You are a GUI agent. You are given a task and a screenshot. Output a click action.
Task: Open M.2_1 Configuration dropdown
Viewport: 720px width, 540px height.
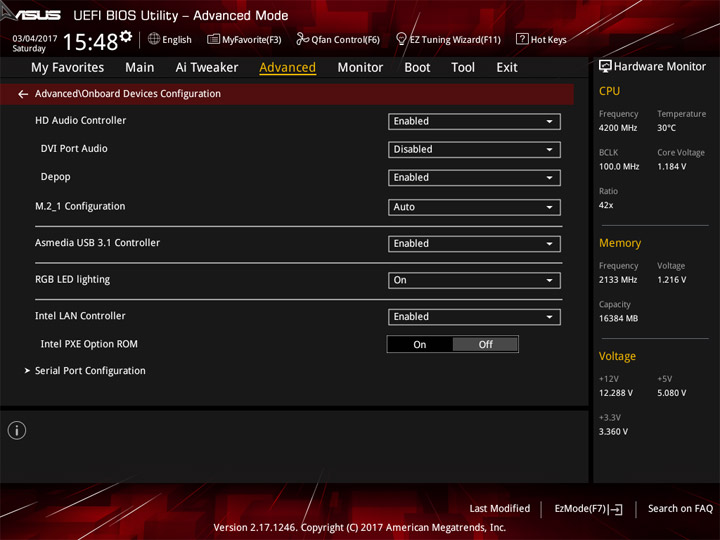[x=474, y=207]
